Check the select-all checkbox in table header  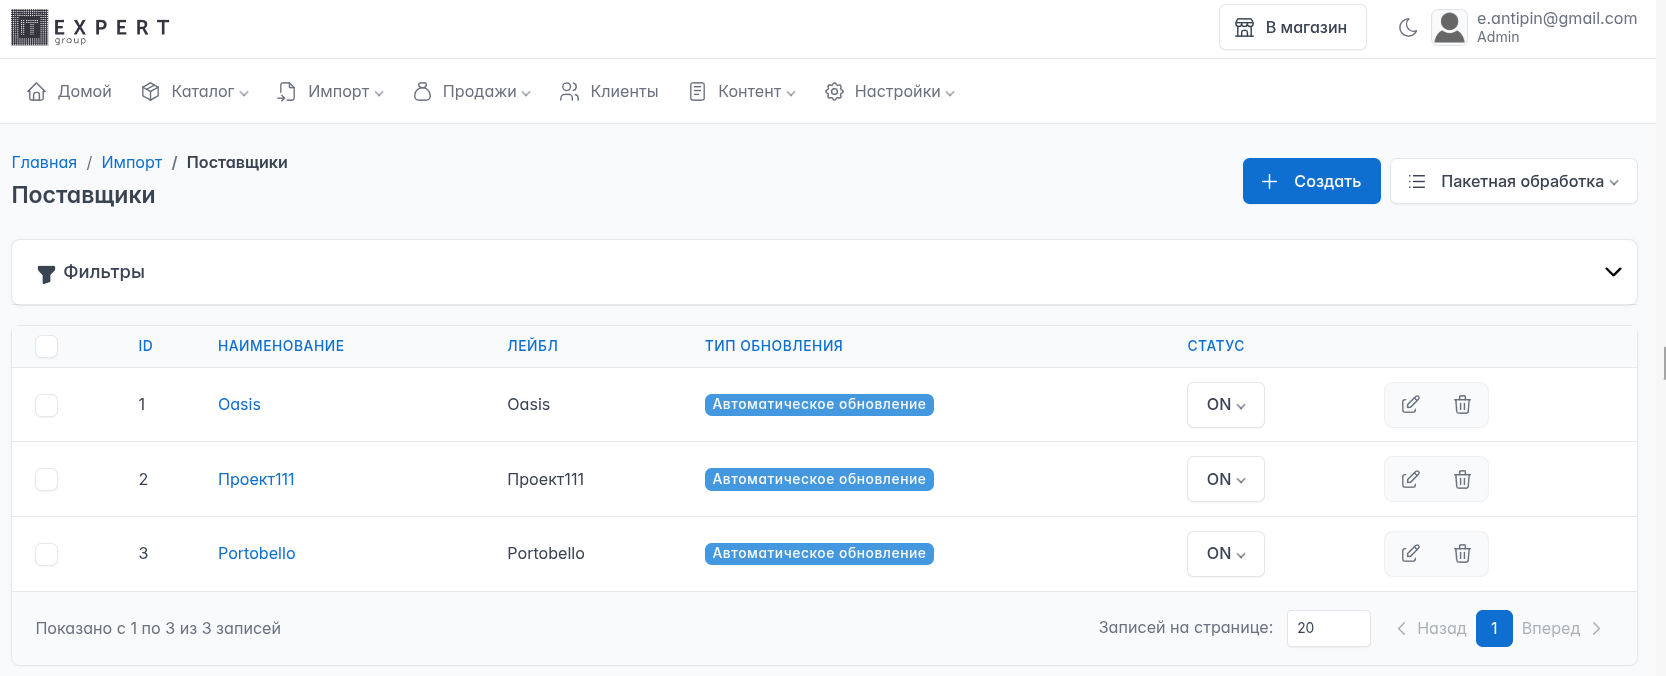[x=47, y=346]
